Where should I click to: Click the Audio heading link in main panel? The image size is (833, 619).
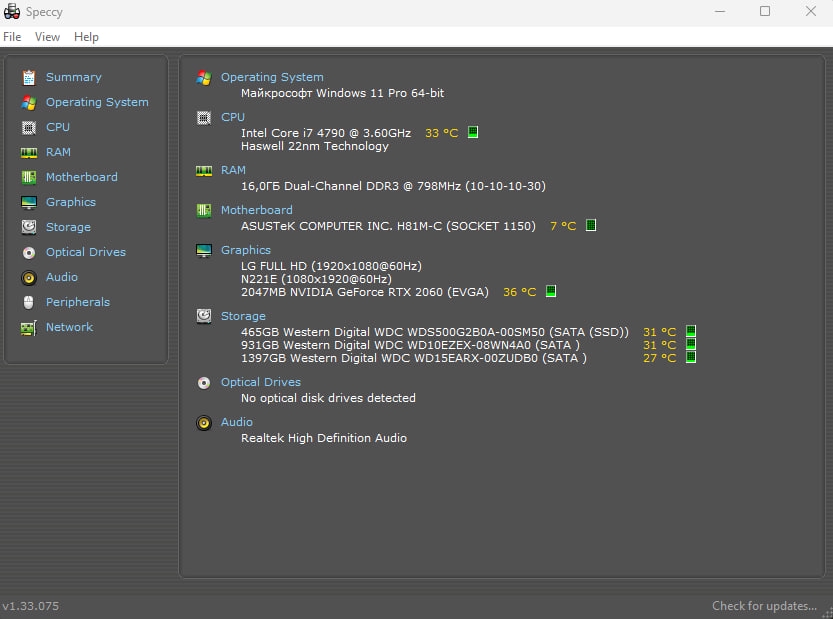coord(236,422)
